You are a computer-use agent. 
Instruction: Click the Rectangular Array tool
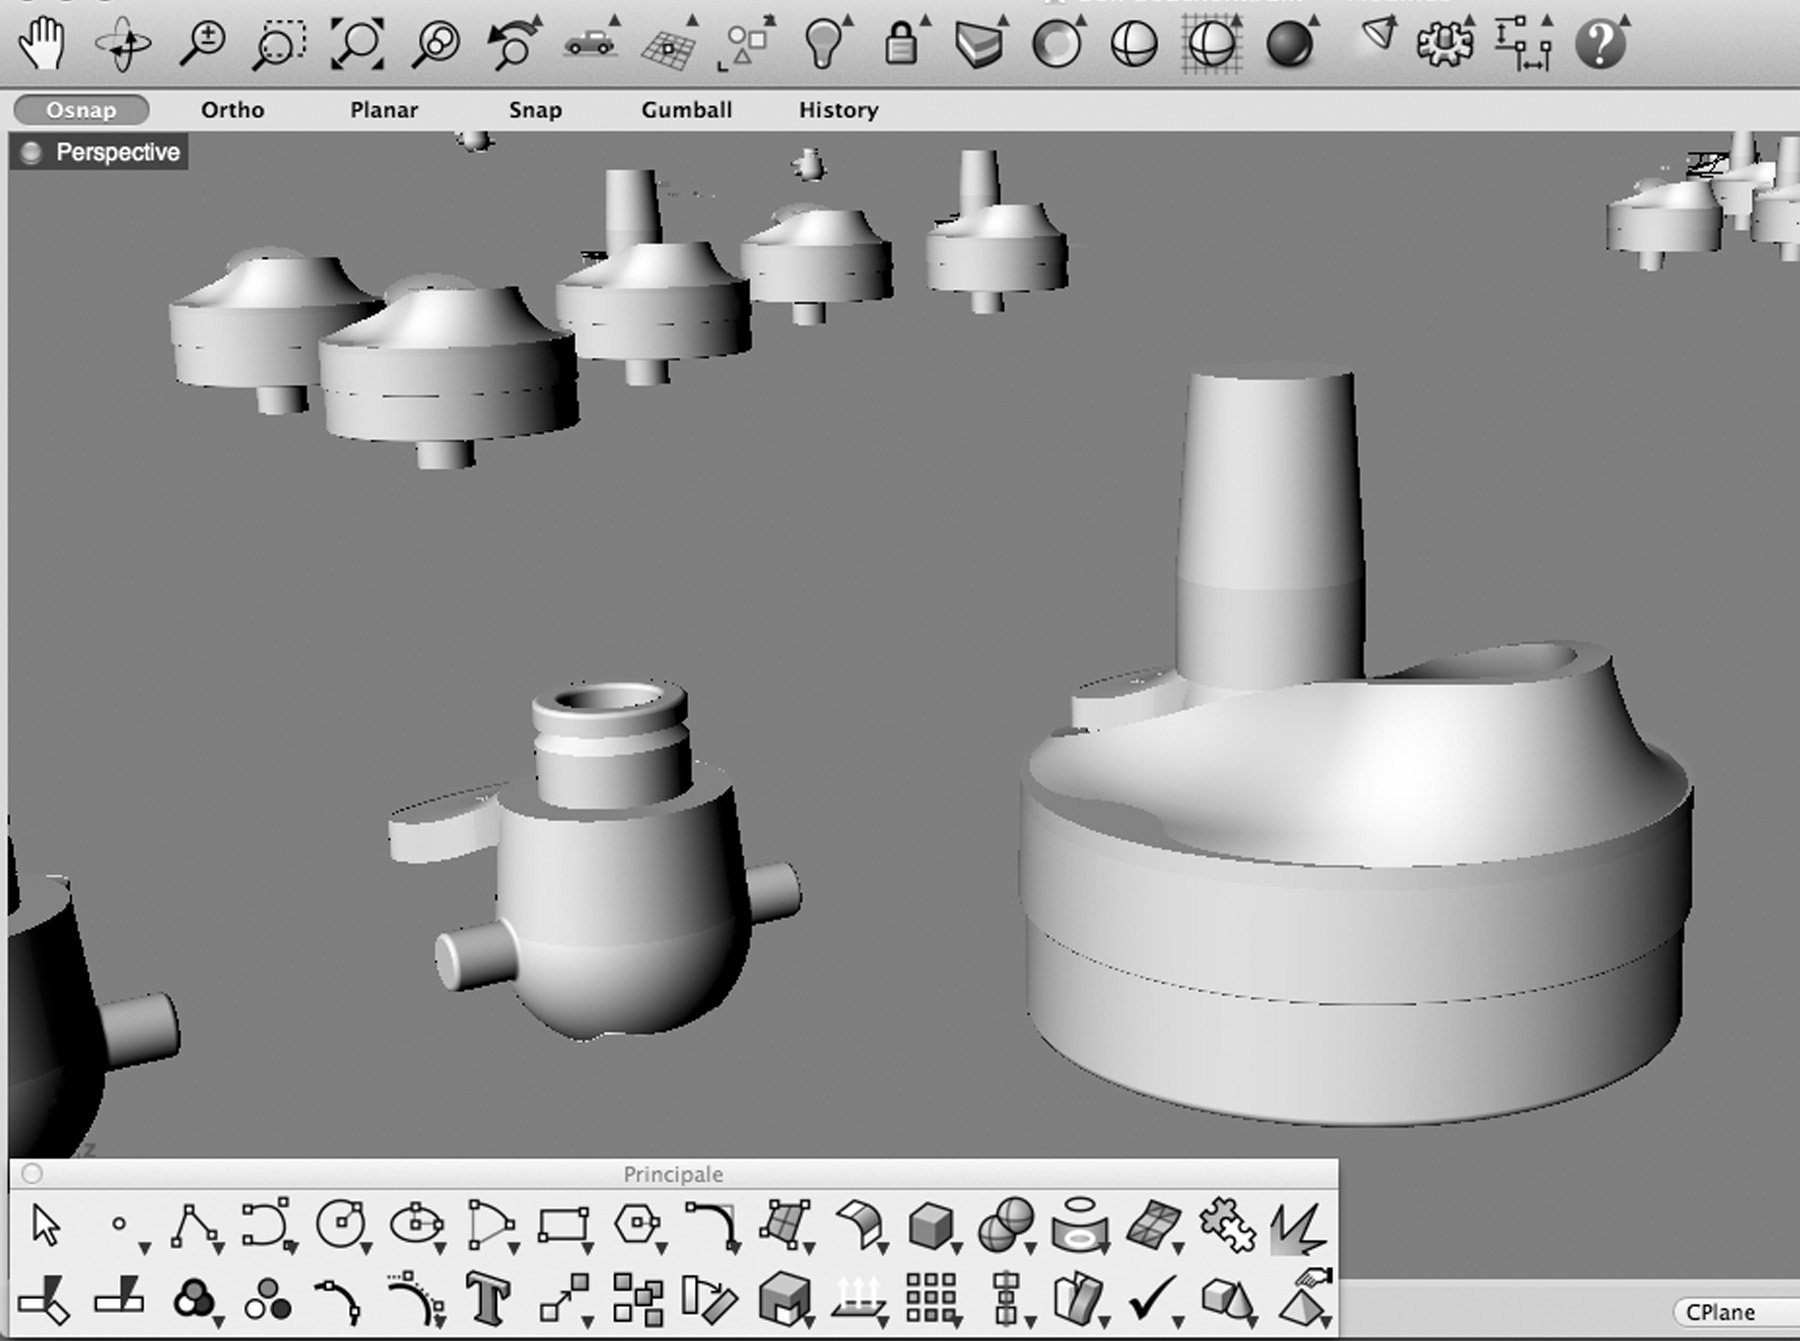click(x=930, y=1299)
